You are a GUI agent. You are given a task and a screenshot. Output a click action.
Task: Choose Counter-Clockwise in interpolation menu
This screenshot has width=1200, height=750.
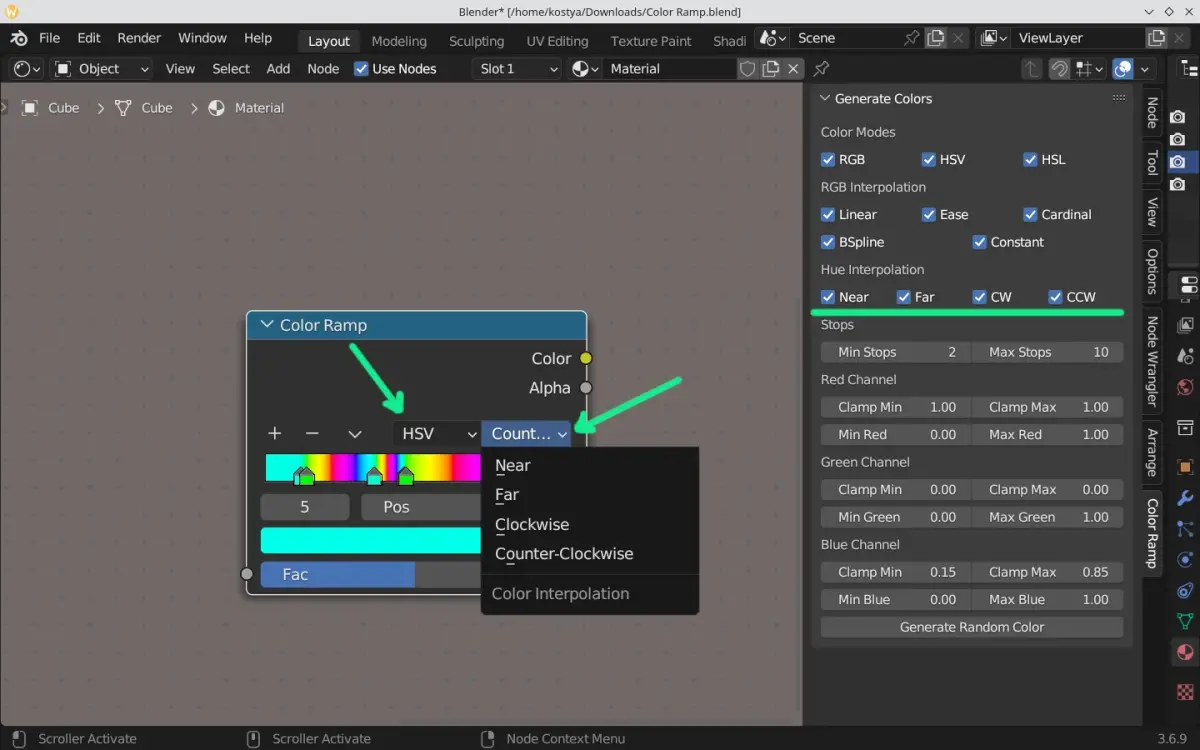pos(590,554)
